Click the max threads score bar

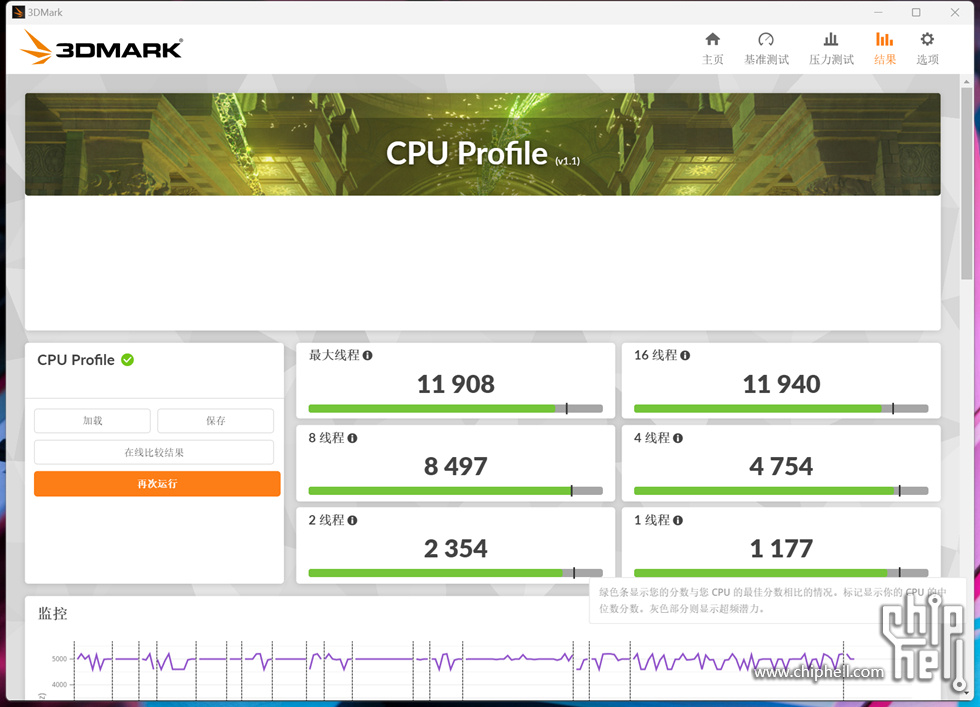click(x=456, y=409)
